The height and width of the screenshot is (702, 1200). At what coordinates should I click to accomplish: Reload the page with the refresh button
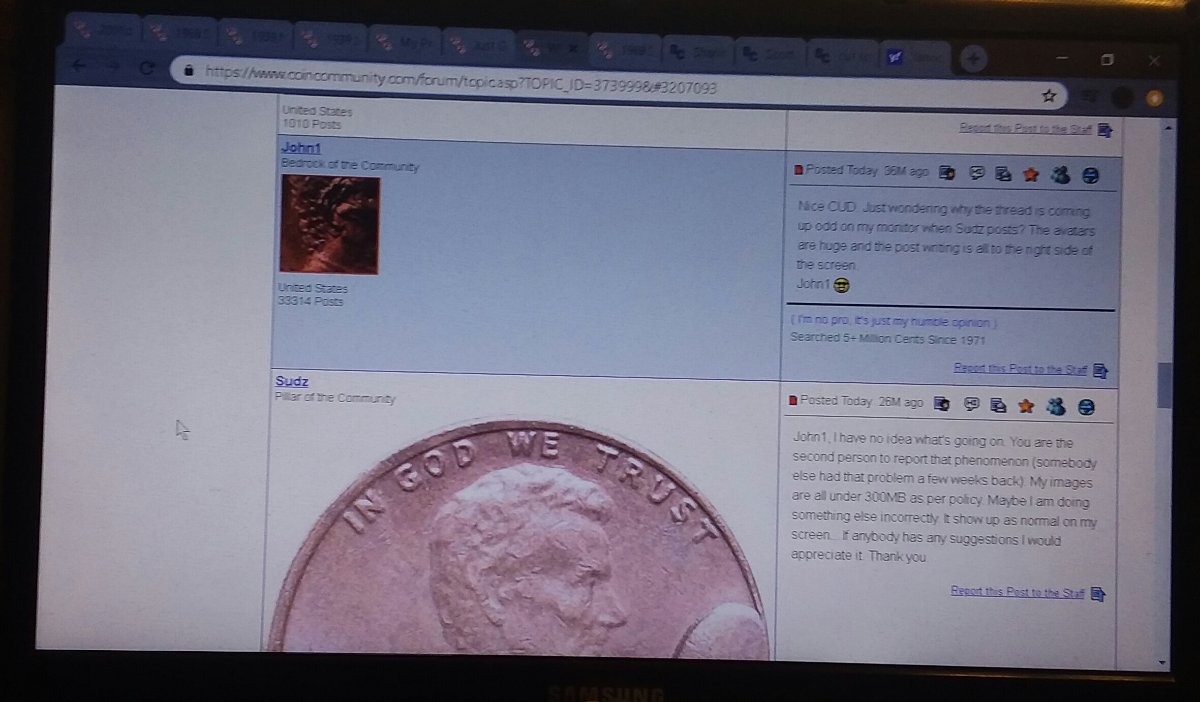147,68
